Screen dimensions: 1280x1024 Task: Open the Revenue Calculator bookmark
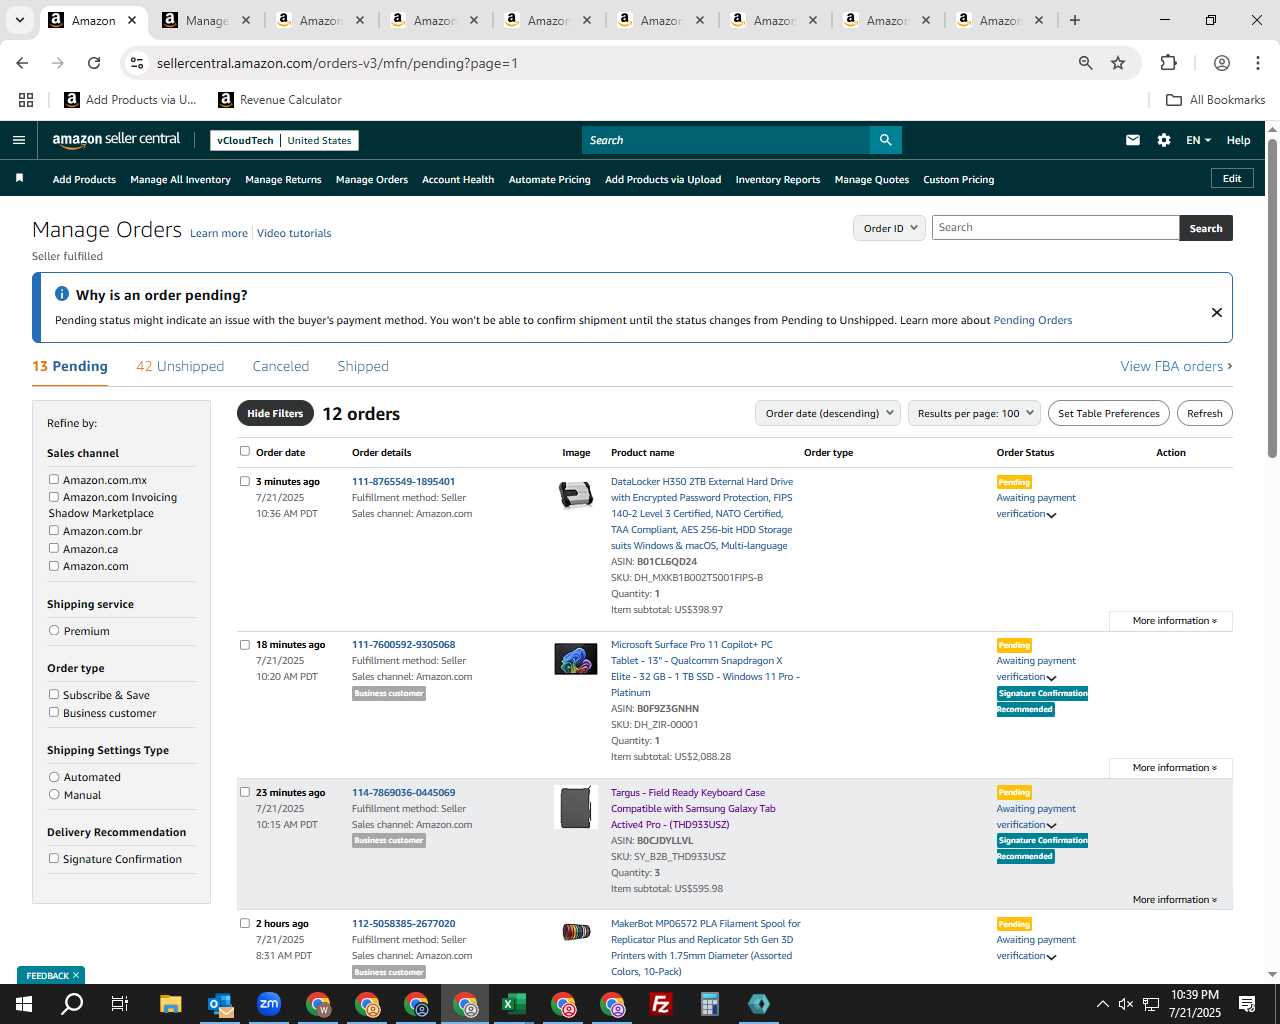click(280, 100)
